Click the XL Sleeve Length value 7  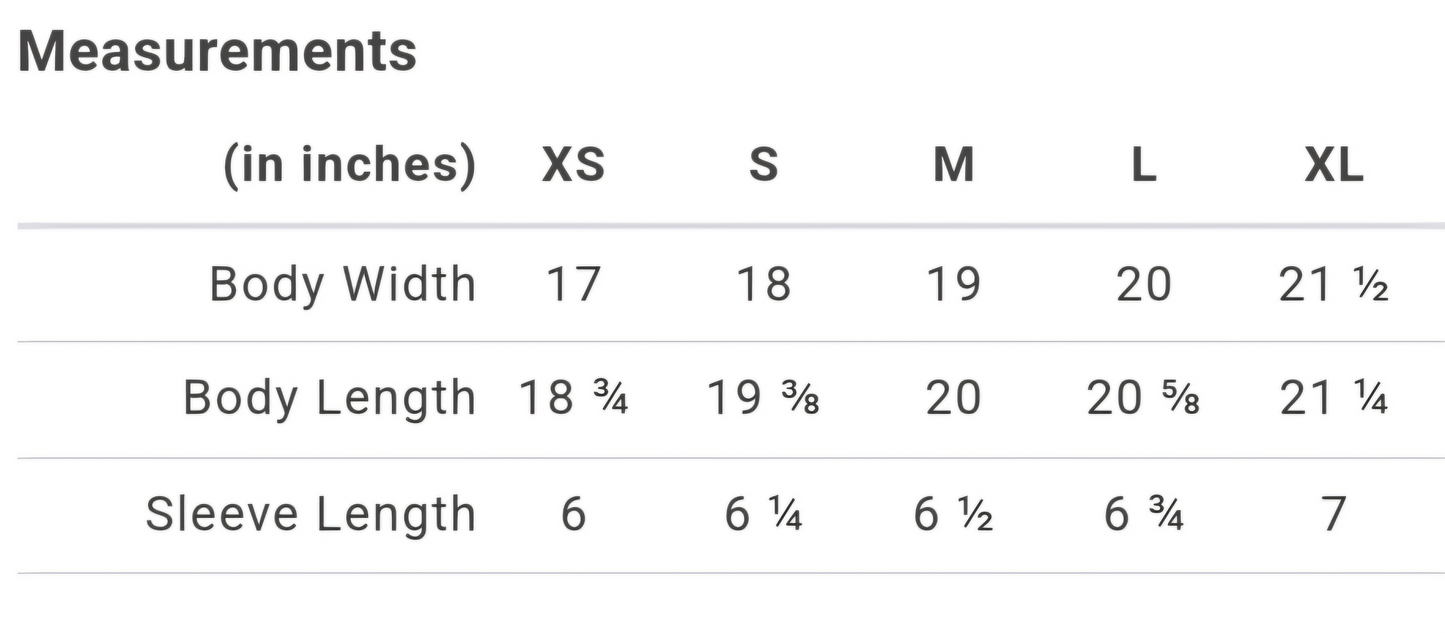(x=1334, y=514)
